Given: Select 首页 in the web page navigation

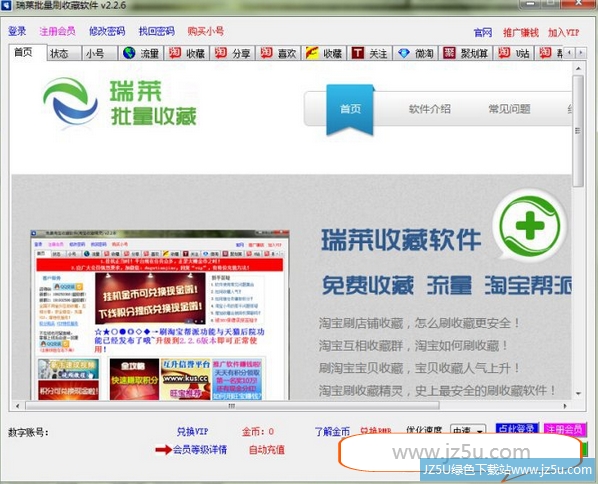Looking at the screenshot, I should point(350,109).
